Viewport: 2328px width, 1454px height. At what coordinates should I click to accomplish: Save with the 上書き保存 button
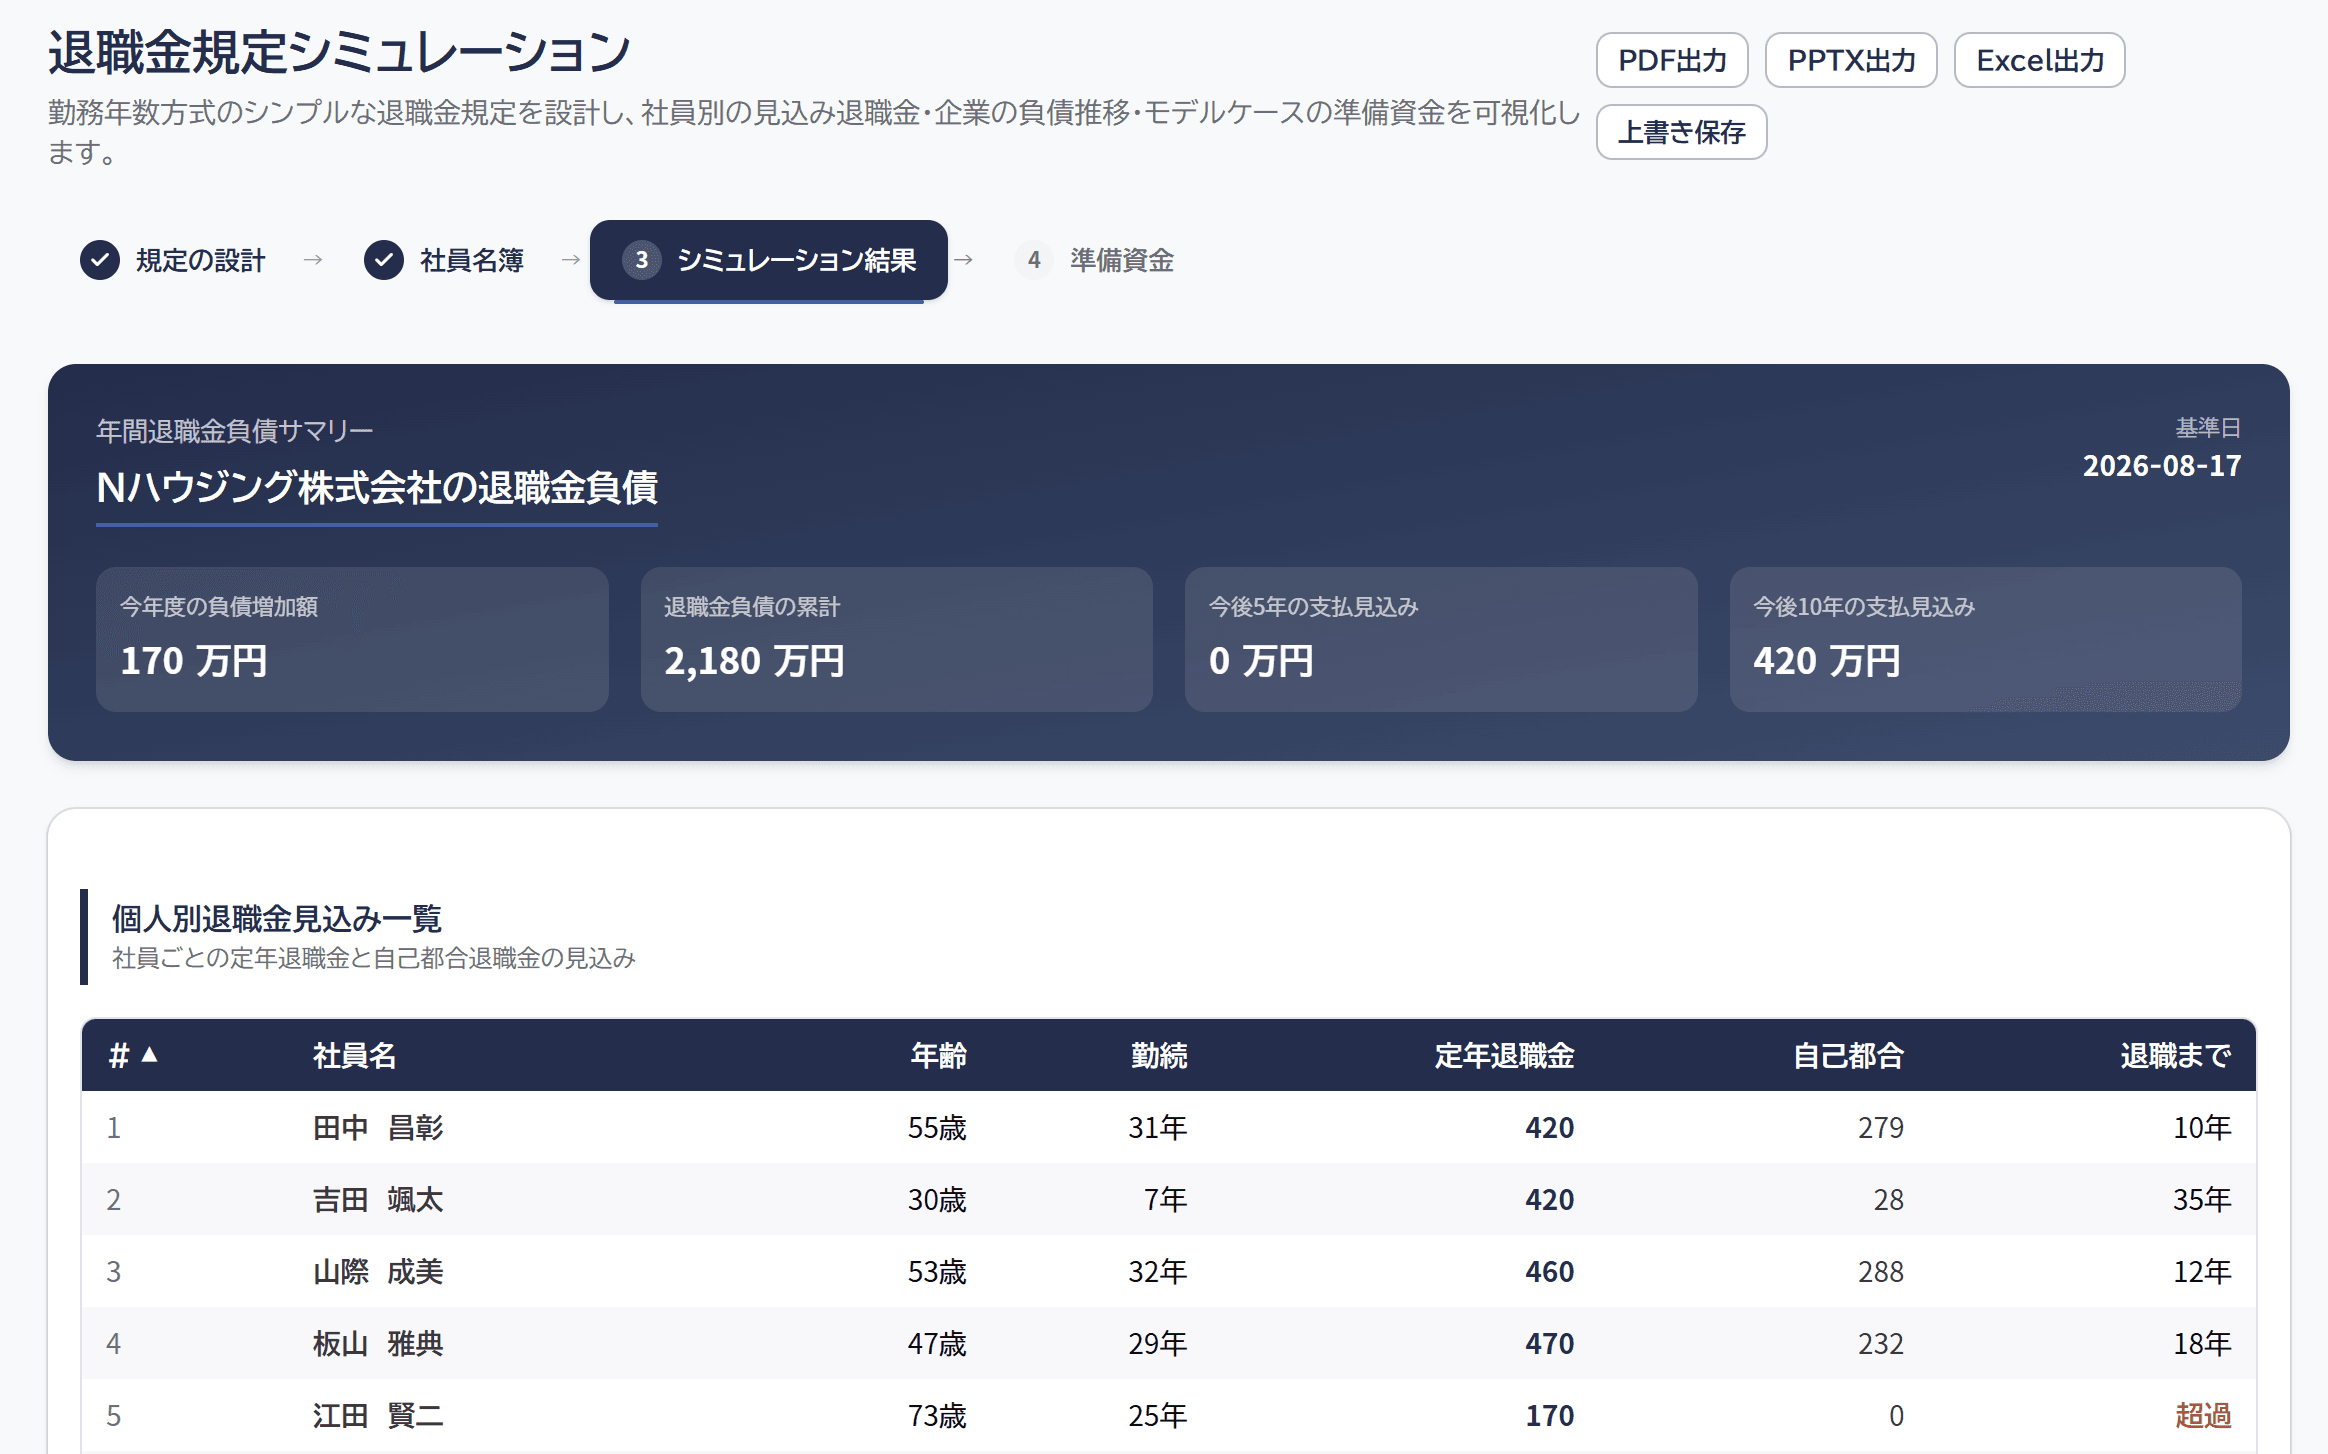coord(1682,132)
